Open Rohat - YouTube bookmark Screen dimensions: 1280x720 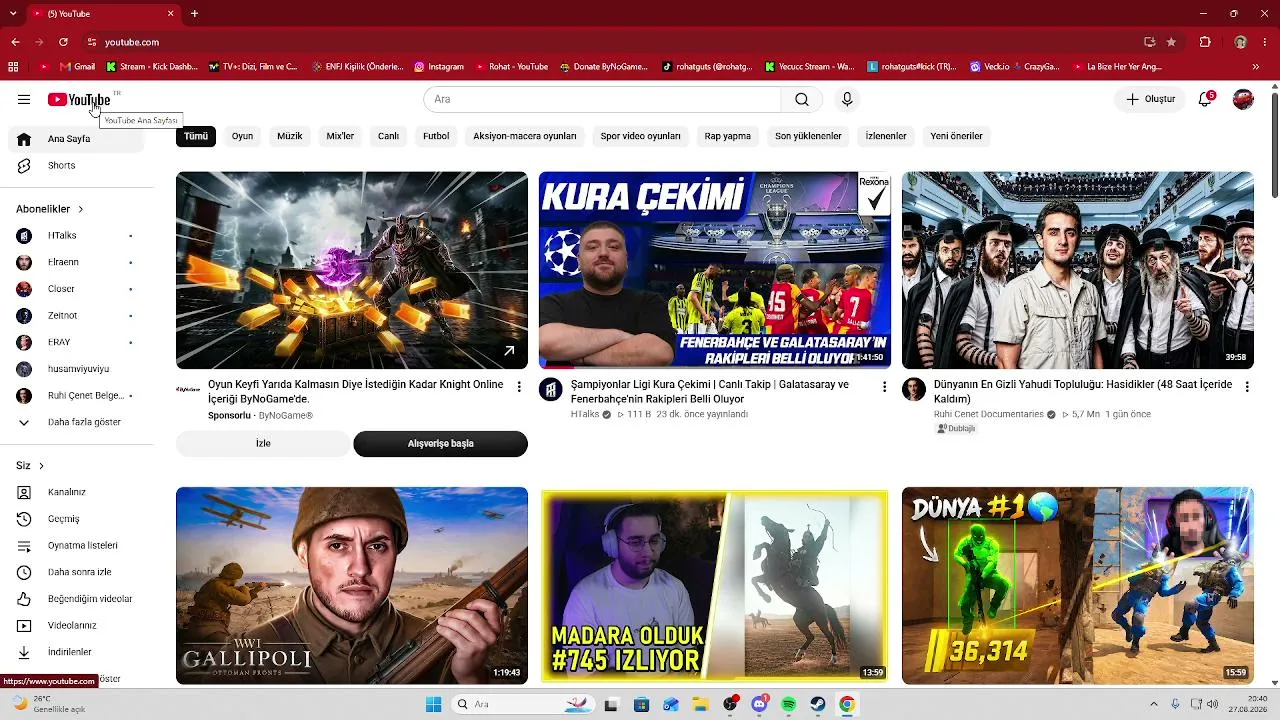coord(511,67)
